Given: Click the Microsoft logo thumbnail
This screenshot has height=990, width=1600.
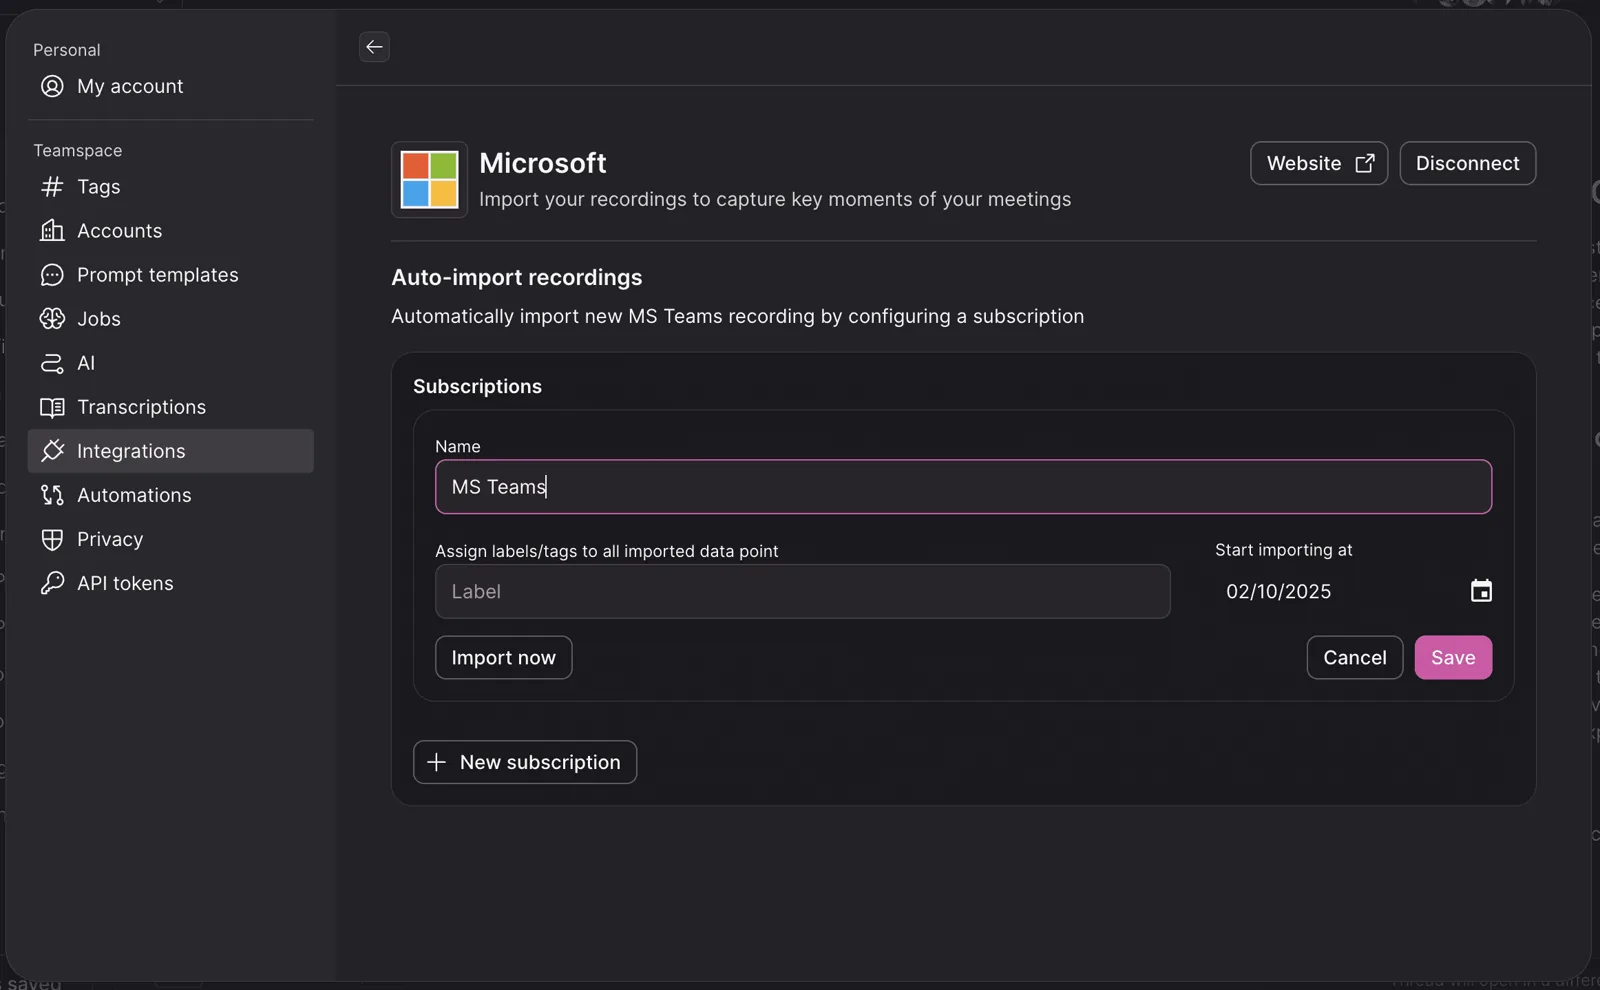Looking at the screenshot, I should [x=429, y=179].
